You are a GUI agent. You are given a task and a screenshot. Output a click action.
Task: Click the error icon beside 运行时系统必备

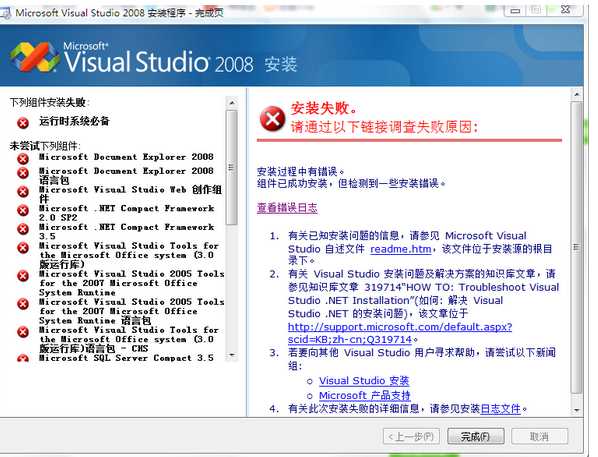[23, 123]
